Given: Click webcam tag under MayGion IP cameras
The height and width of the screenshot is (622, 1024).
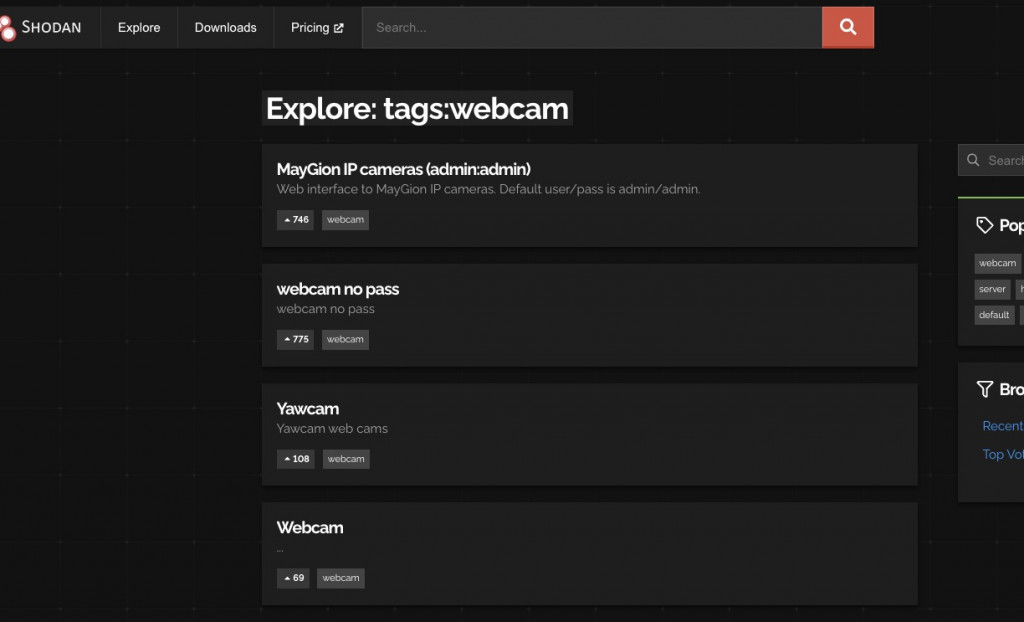Looking at the screenshot, I should click(x=345, y=220).
